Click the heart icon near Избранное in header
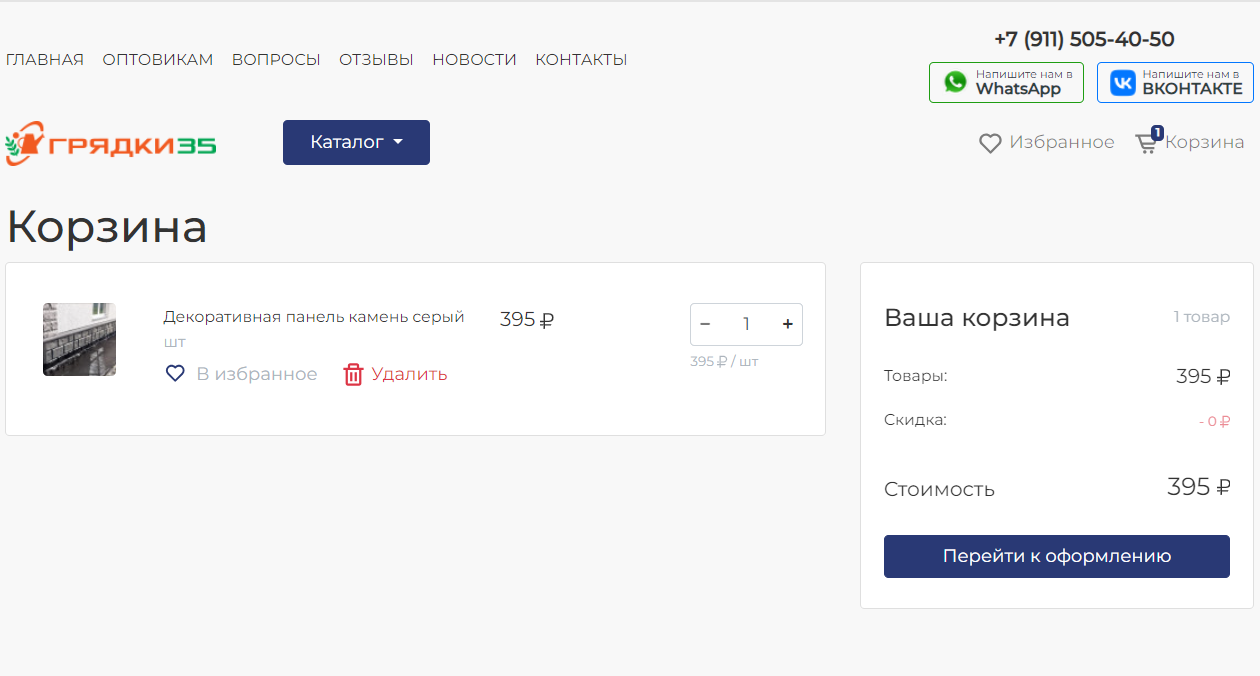The image size is (1260, 676). [990, 143]
